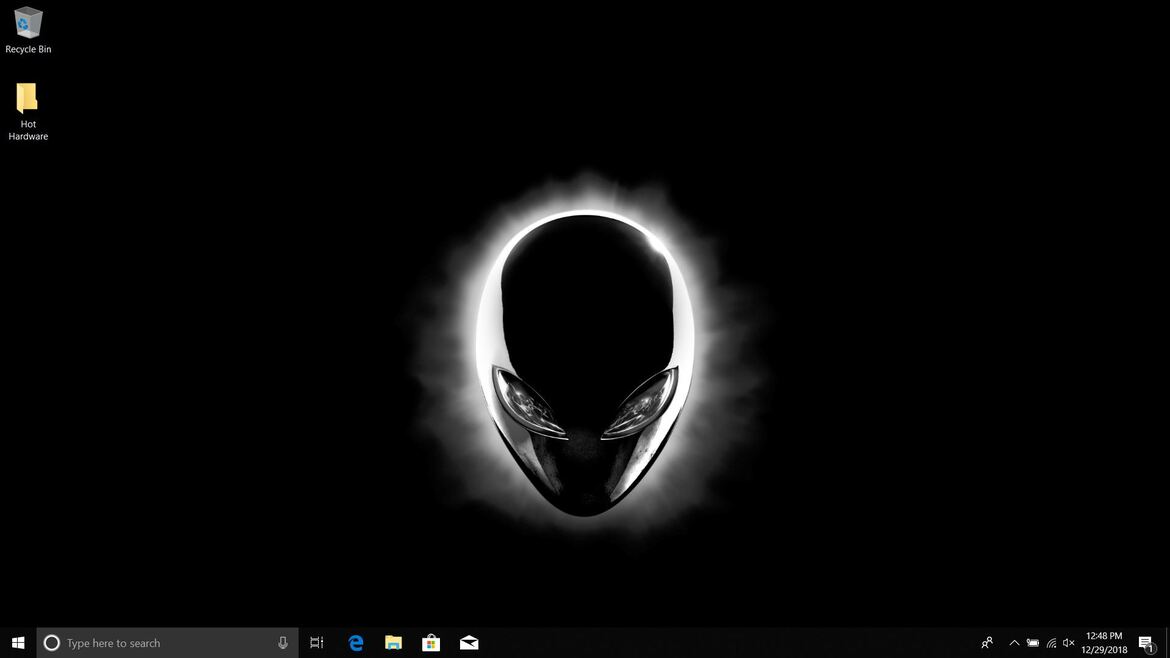Open the Windows Start menu
Viewport: 1170px width, 658px height.
[x=18, y=642]
